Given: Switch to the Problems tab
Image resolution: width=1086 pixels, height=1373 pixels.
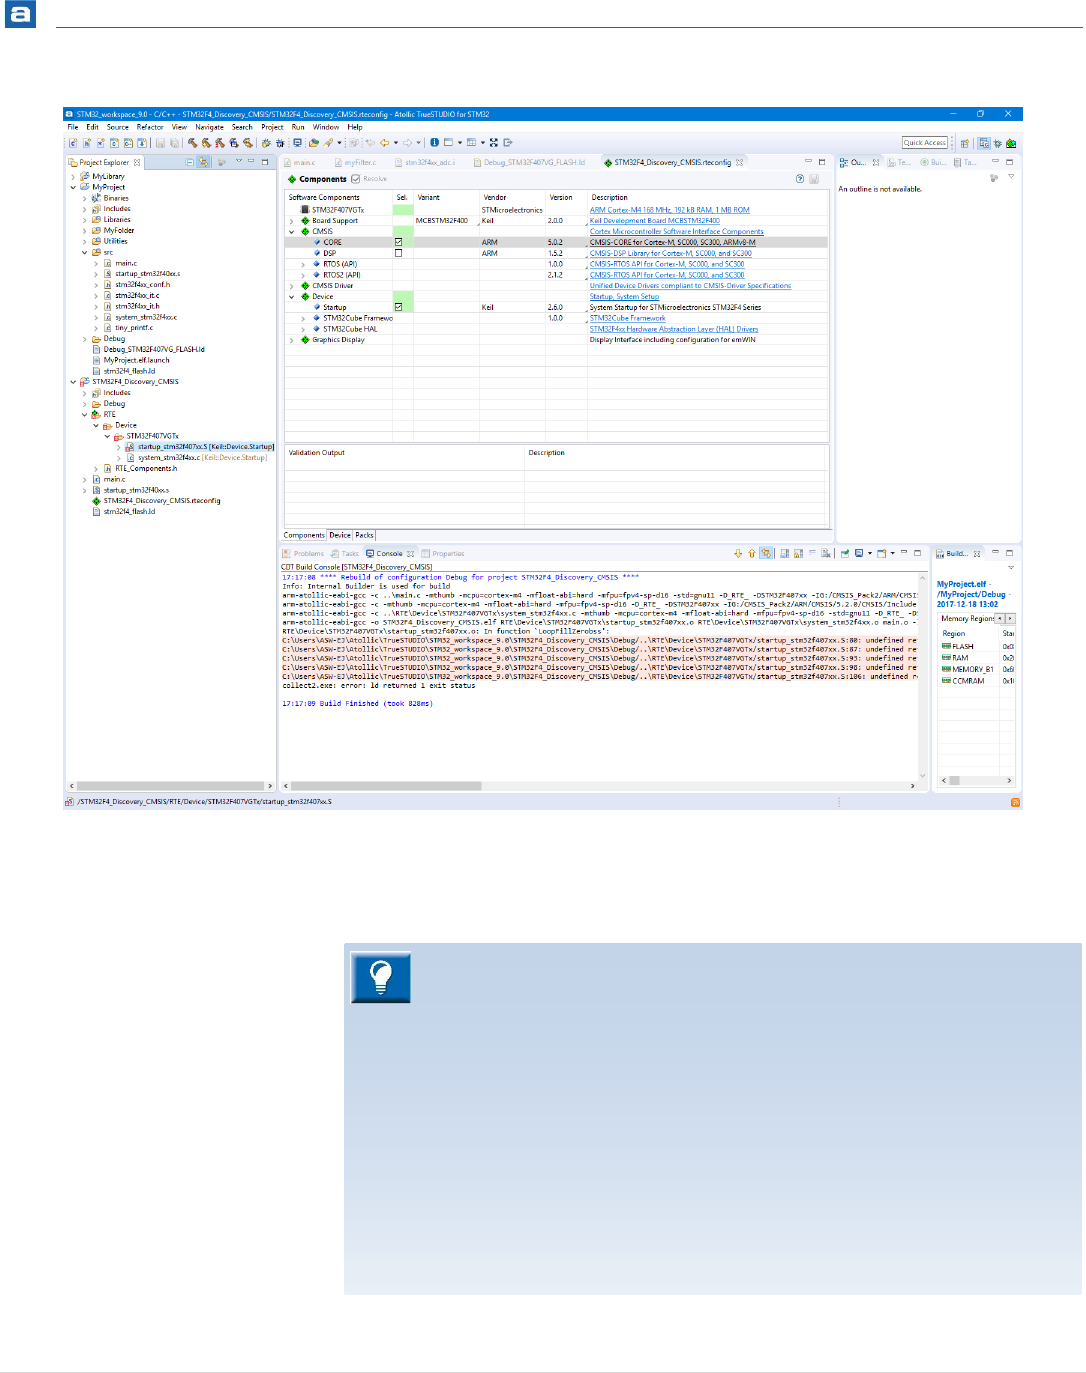Looking at the screenshot, I should pyautogui.click(x=303, y=553).
